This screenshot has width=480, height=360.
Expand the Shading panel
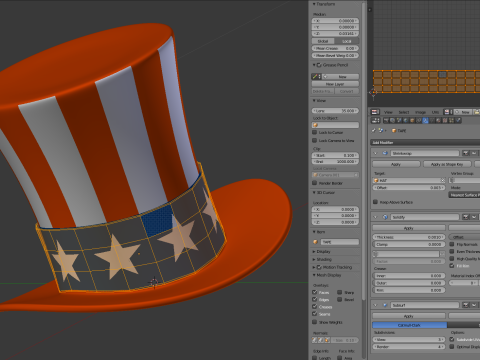pyautogui.click(x=314, y=259)
